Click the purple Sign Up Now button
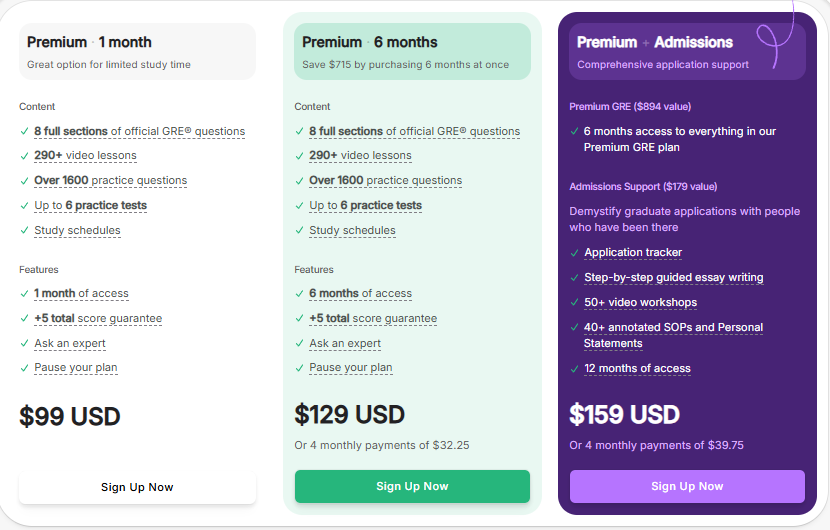Image resolution: width=830 pixels, height=530 pixels. point(687,486)
